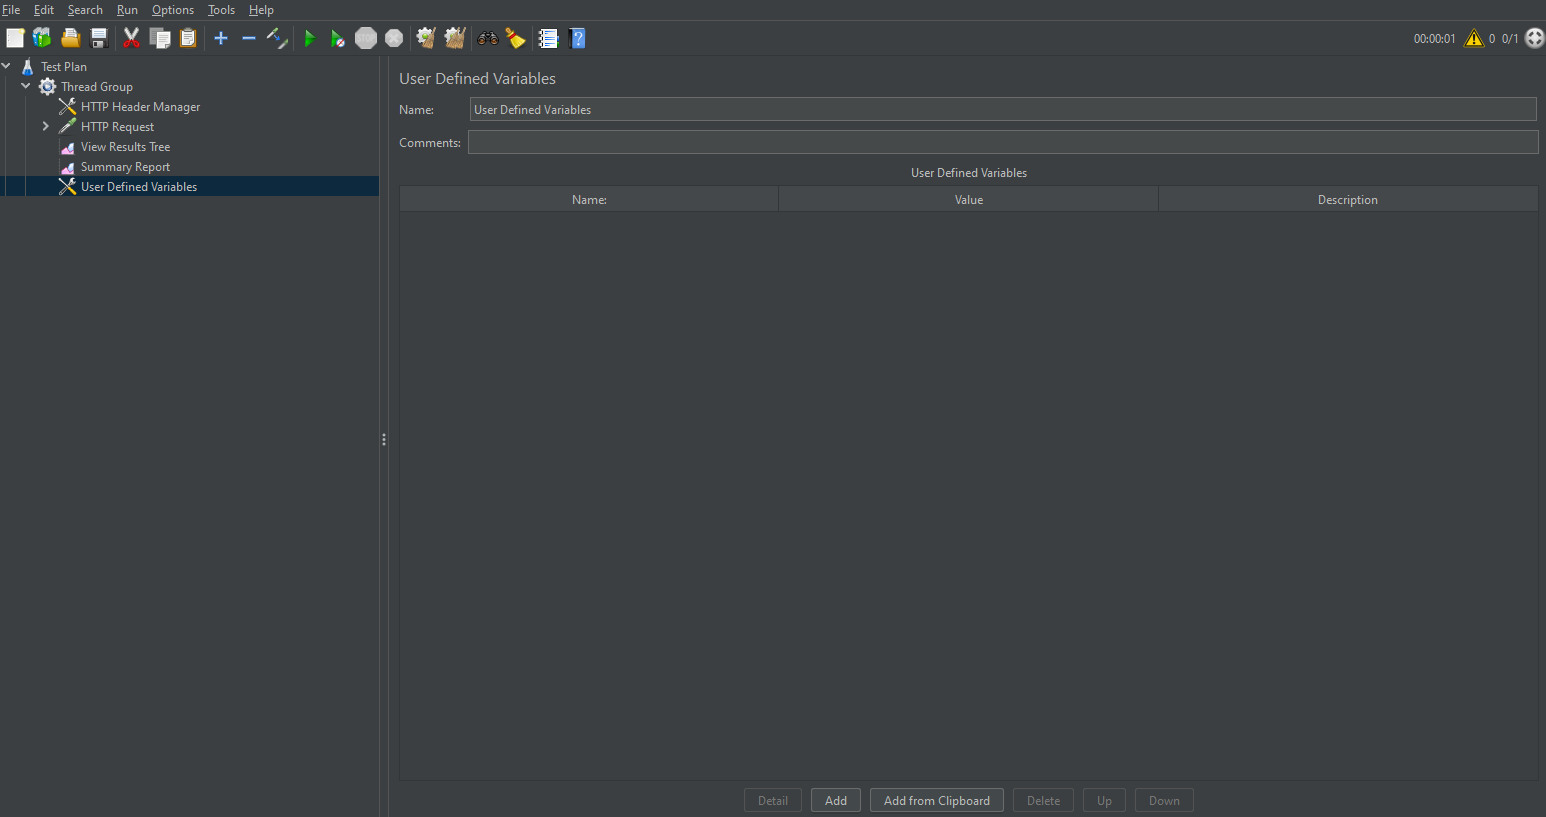
Task: Open the Run menu
Action: pyautogui.click(x=127, y=10)
